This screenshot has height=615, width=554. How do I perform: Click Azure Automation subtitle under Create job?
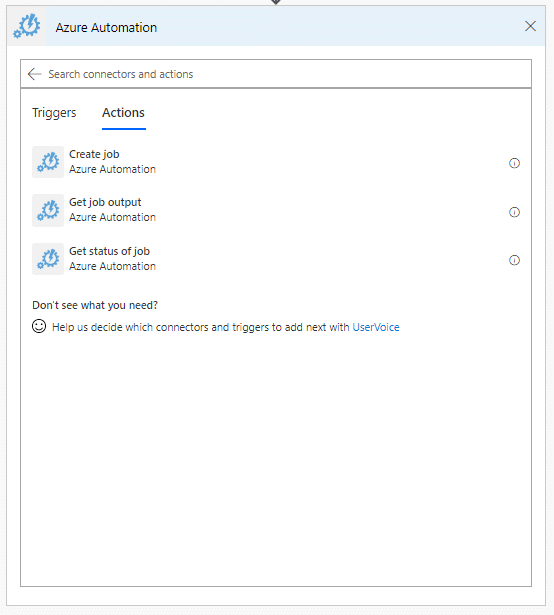(x=113, y=169)
